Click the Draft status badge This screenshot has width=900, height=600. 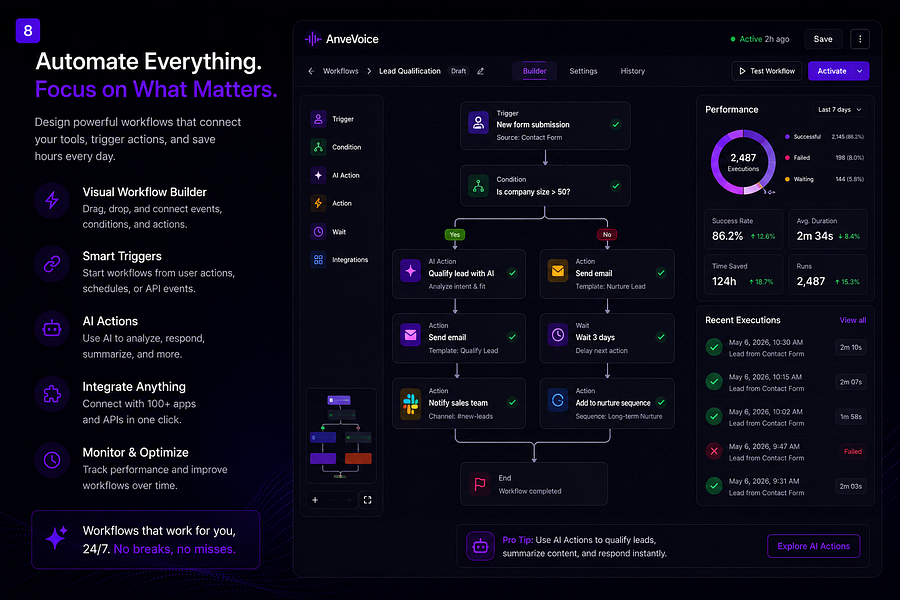(x=459, y=71)
